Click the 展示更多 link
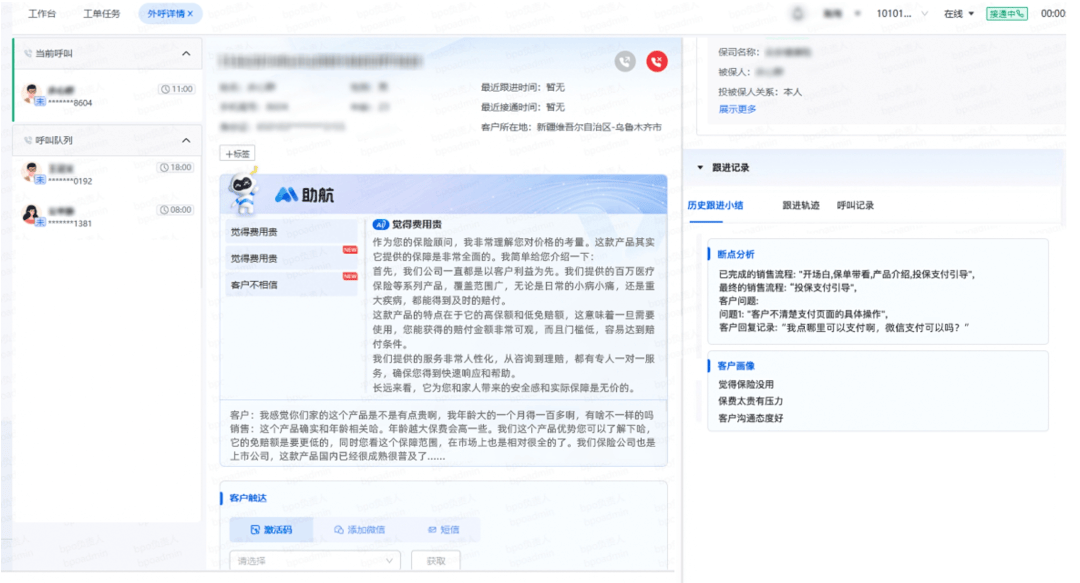Image resolution: width=1080 pixels, height=583 pixels. click(x=737, y=109)
